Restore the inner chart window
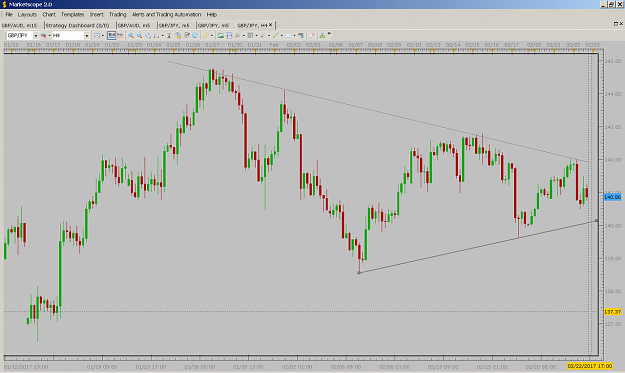 (x=615, y=24)
